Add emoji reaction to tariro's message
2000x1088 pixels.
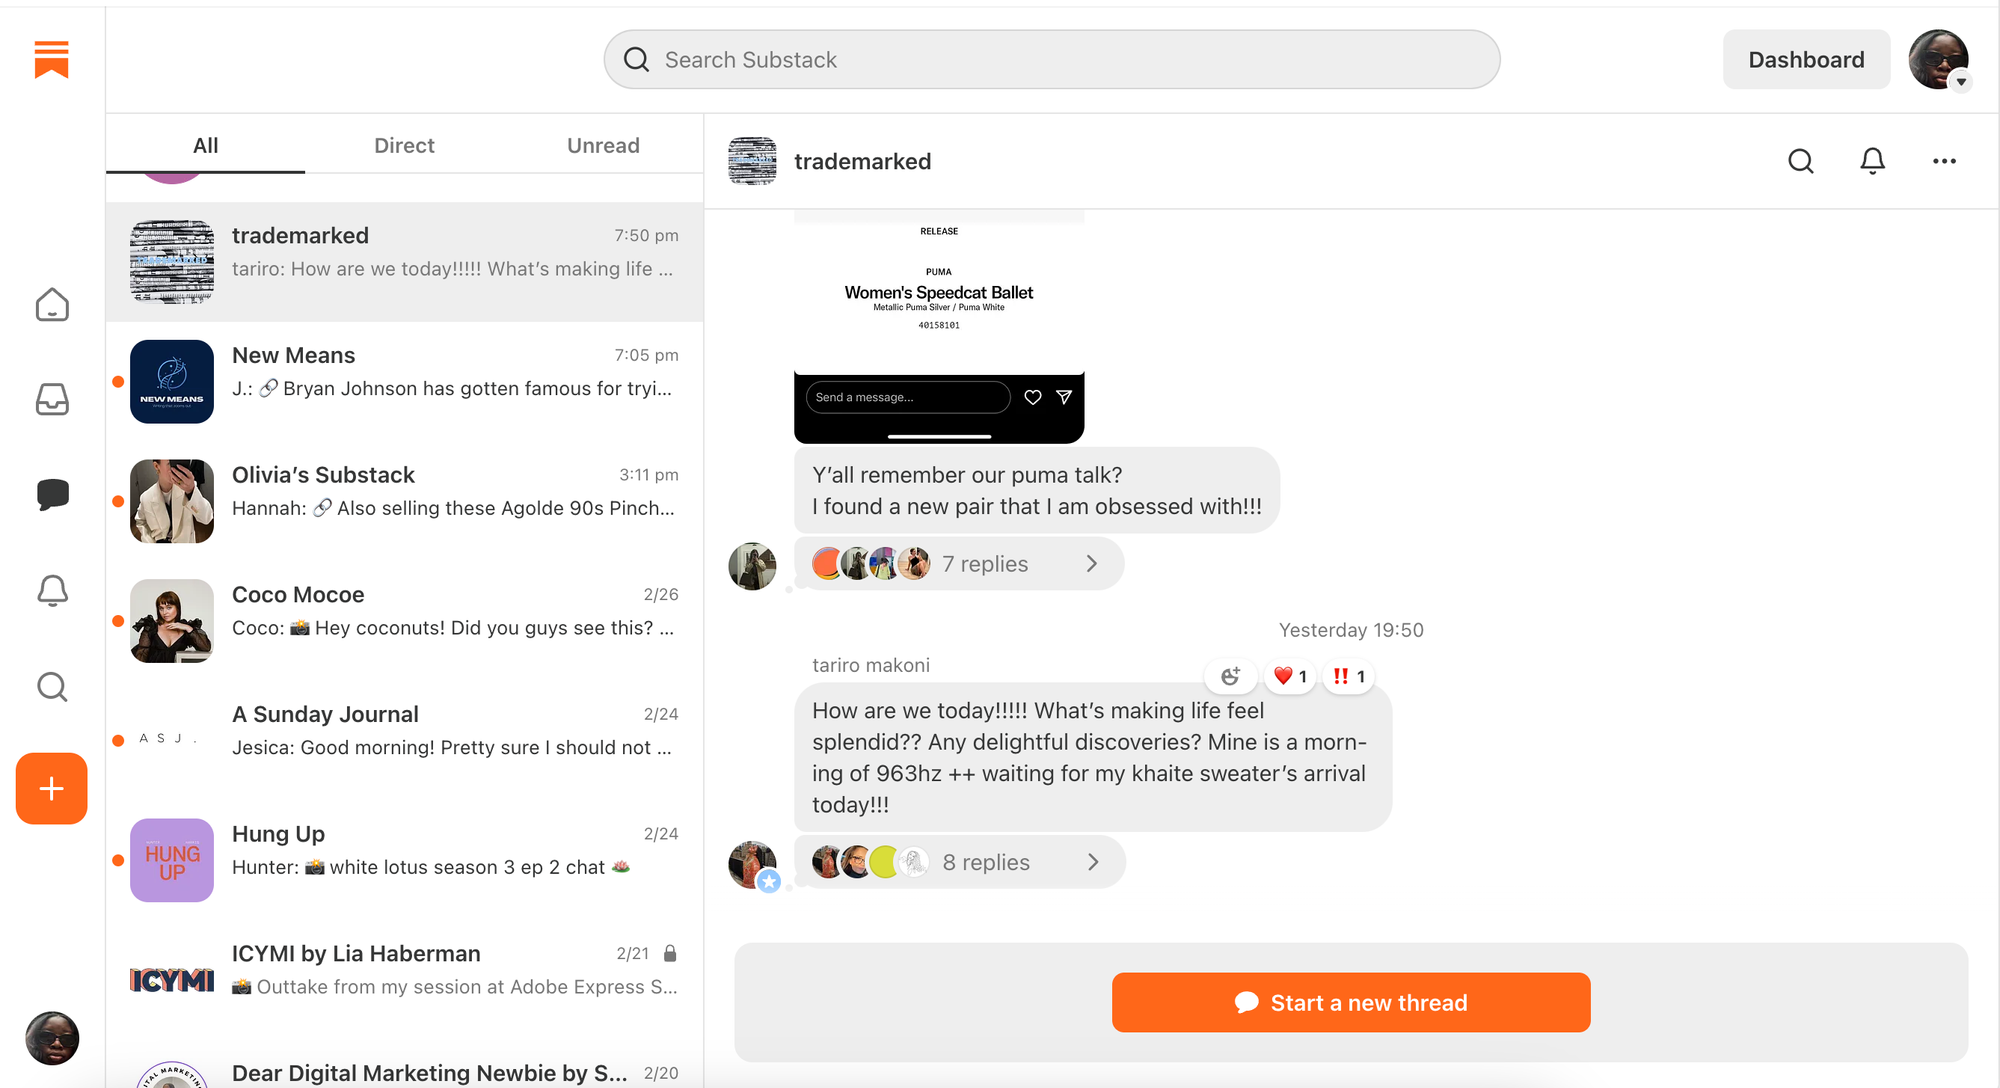click(1230, 676)
